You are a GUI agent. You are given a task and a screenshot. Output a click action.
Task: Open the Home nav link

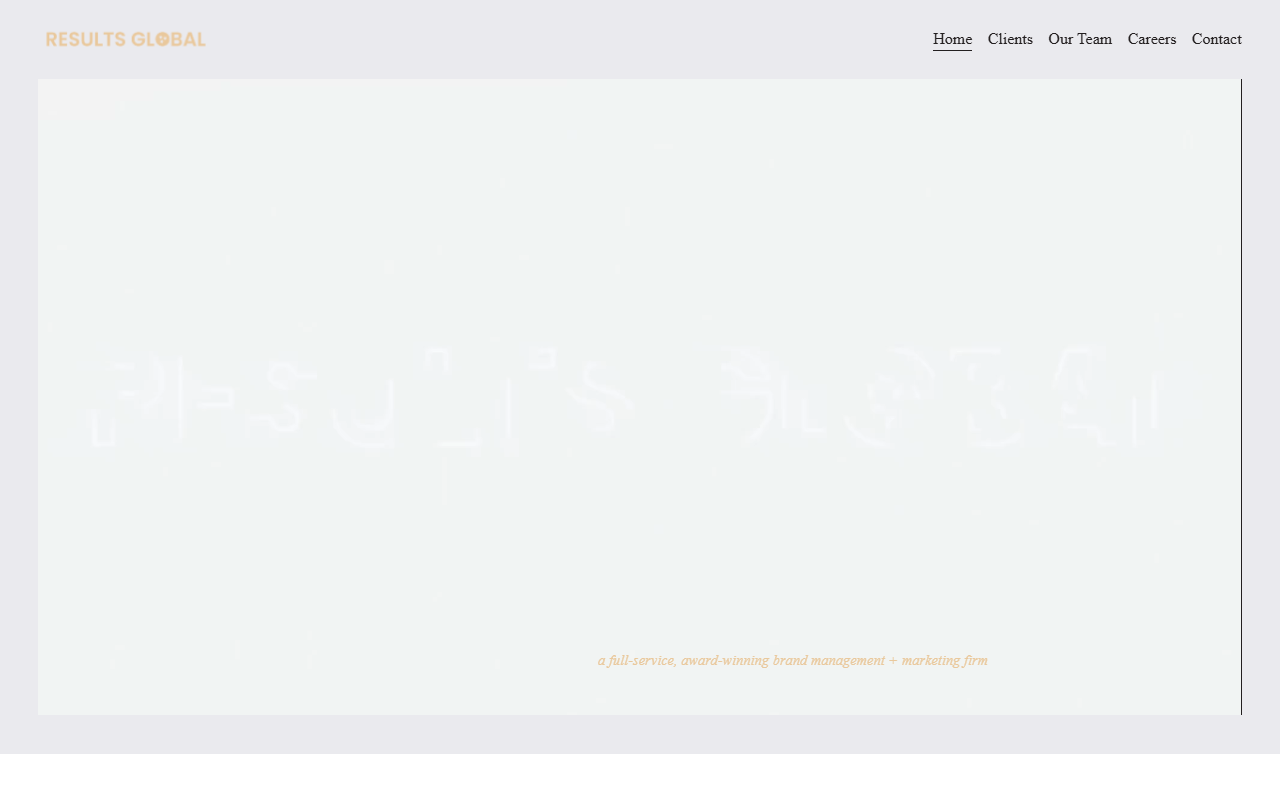tap(952, 39)
